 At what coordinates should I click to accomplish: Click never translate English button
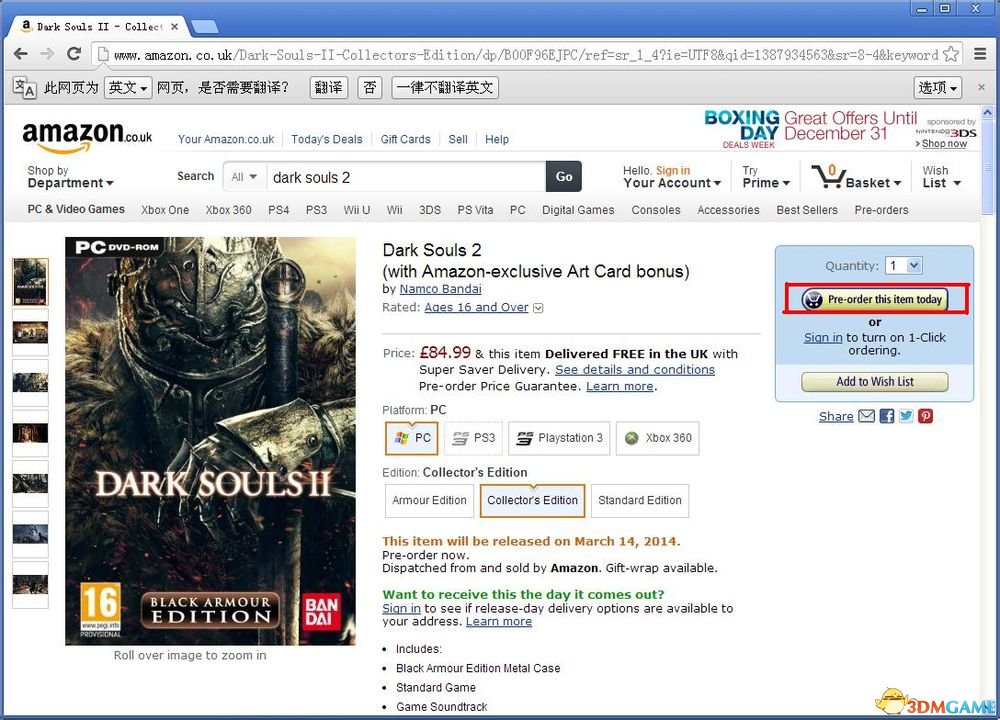coord(445,87)
